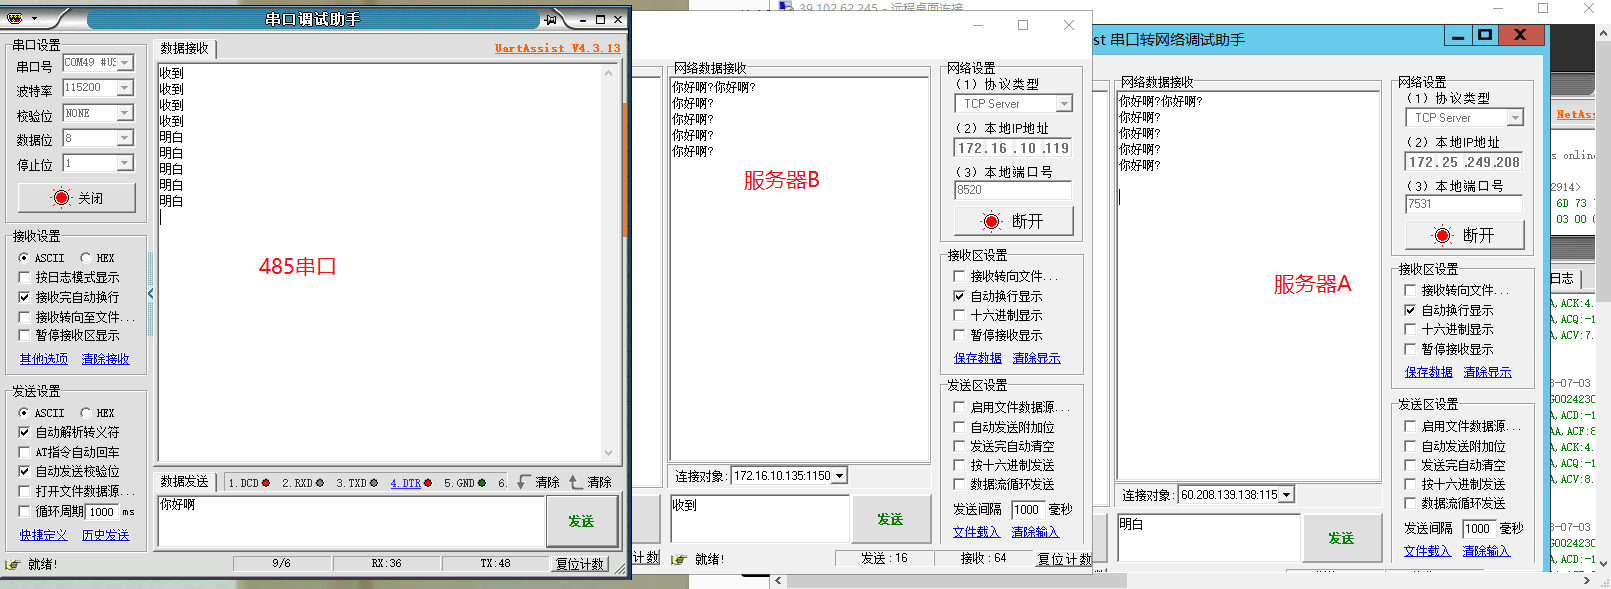Viewport: 1611px width, 589px height.
Task: Expand Server B 连接对象 dropdown 172.16.10.135
Action: [x=840, y=476]
